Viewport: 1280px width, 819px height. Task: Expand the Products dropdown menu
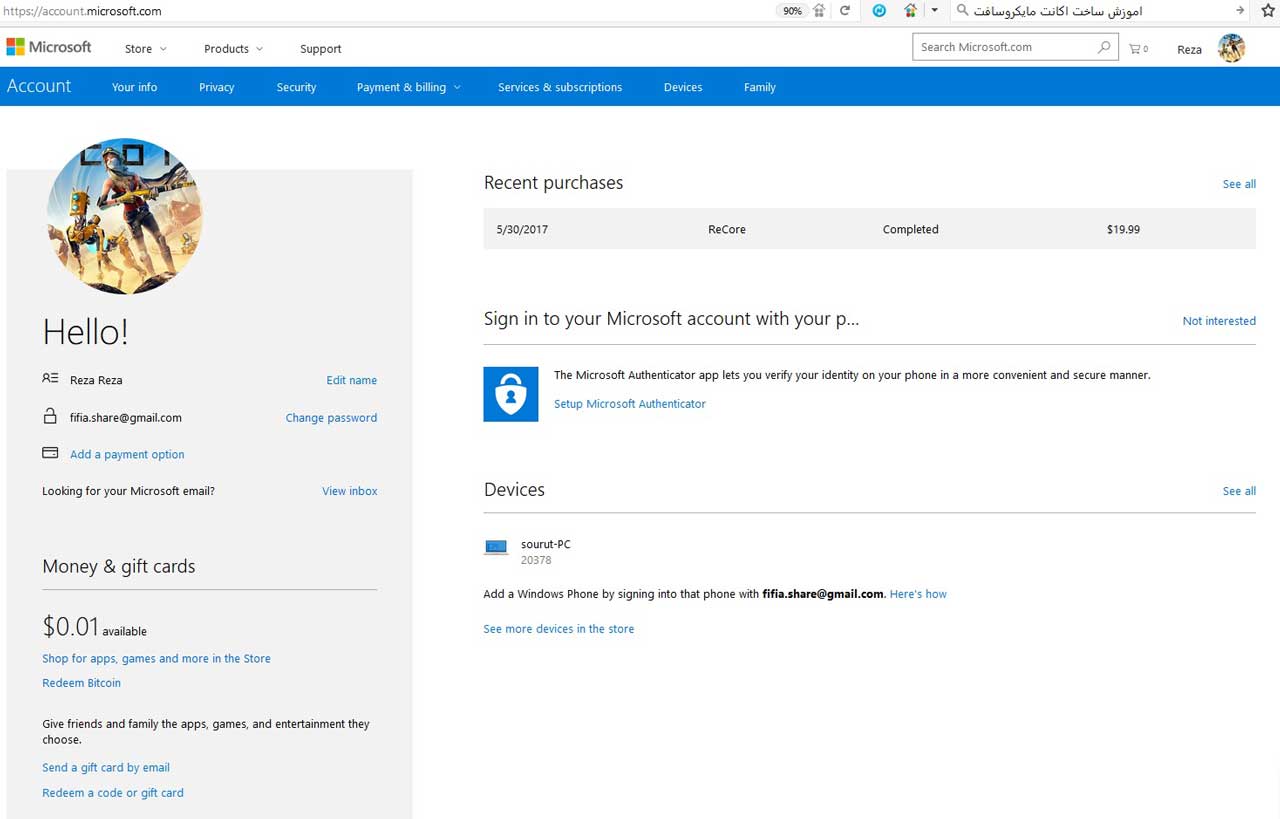pyautogui.click(x=233, y=49)
